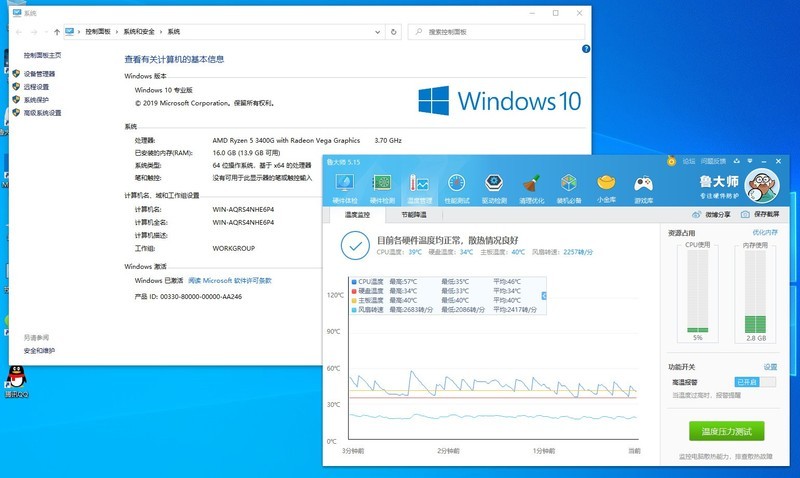Start the 温度压力测试 green button
The width and height of the screenshot is (800, 478).
727,431
